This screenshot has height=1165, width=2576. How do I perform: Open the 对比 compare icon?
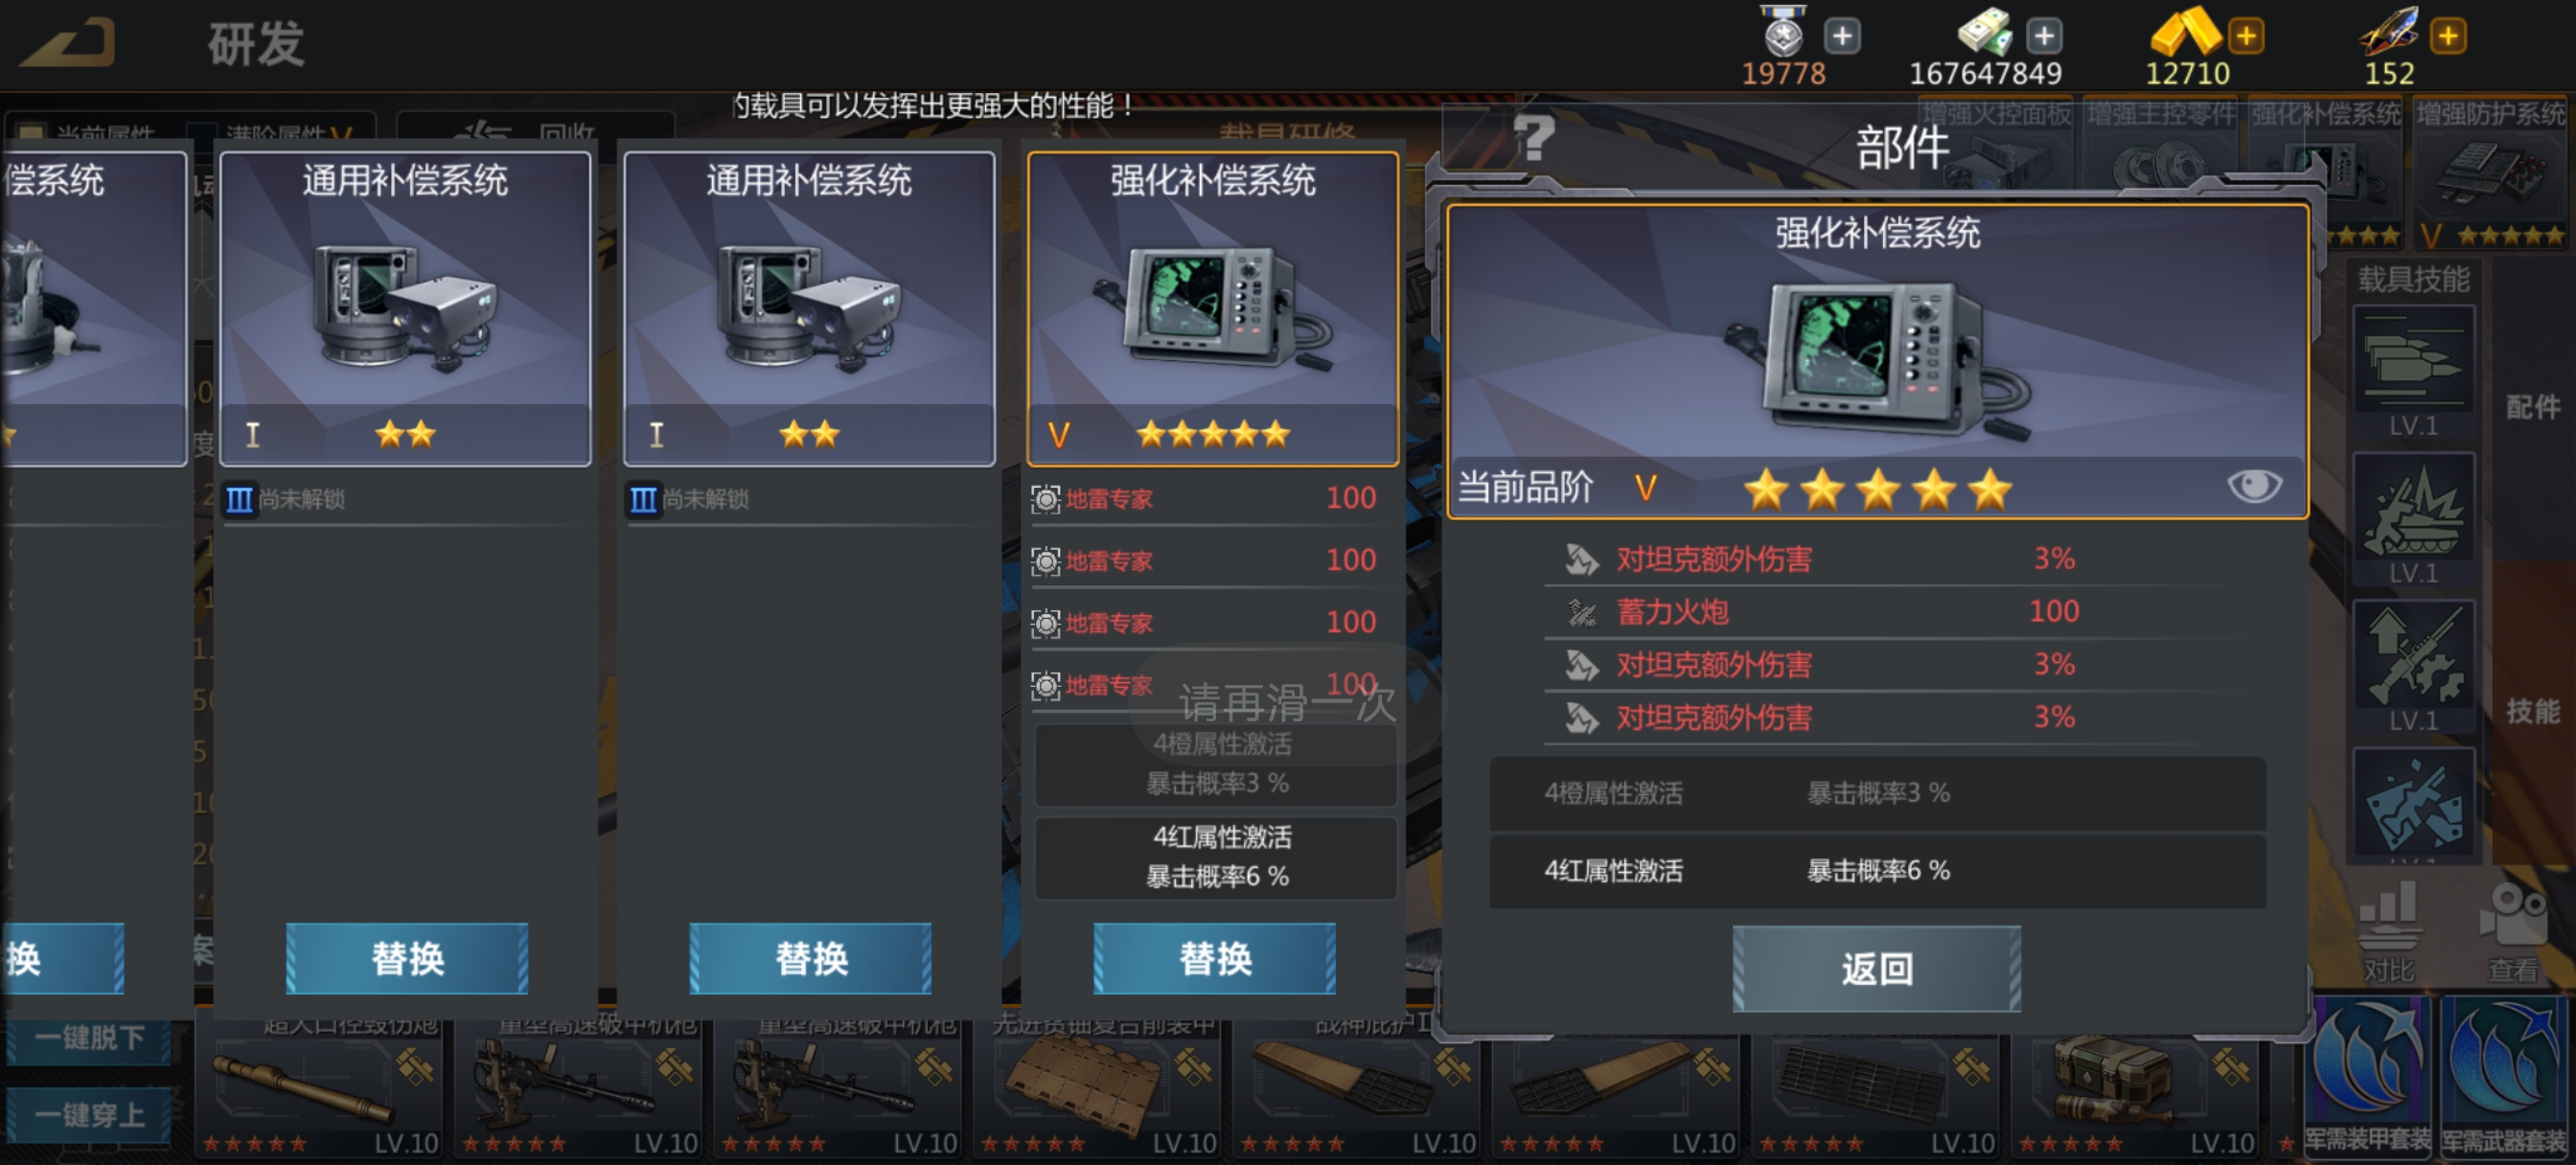[x=2389, y=930]
